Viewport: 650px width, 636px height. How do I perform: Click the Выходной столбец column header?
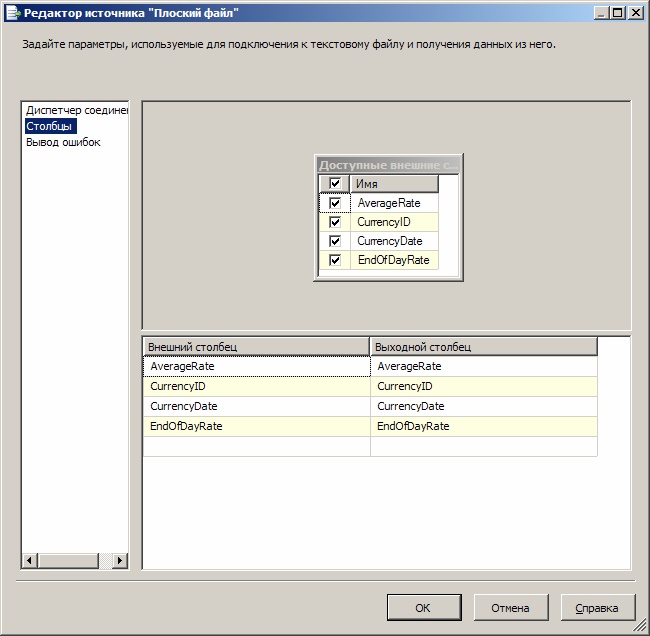point(484,347)
